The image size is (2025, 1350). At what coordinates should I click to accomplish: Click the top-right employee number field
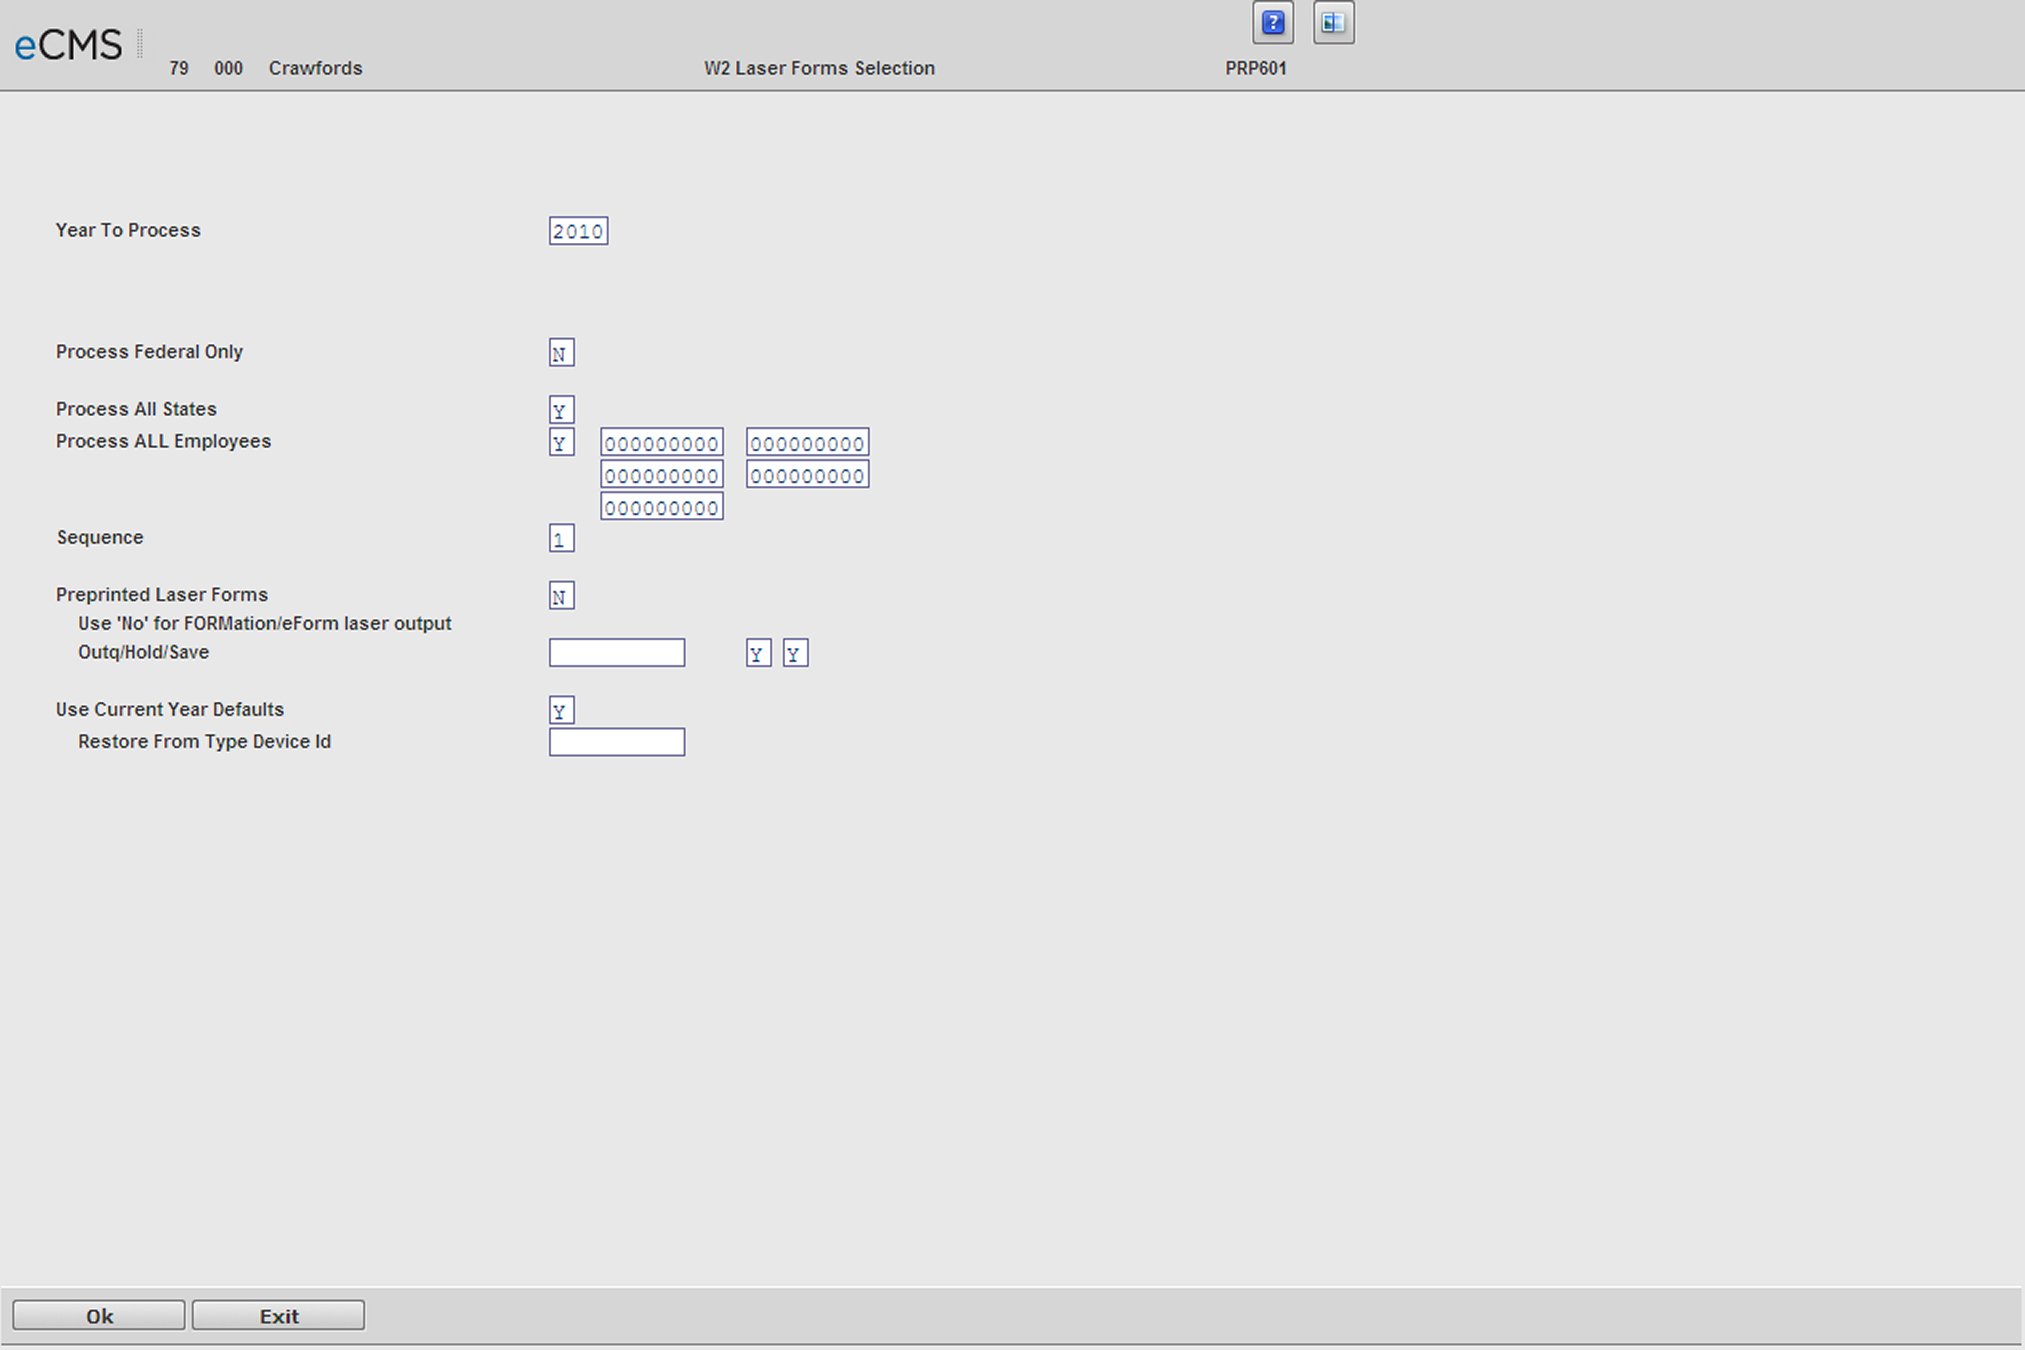pyautogui.click(x=808, y=443)
